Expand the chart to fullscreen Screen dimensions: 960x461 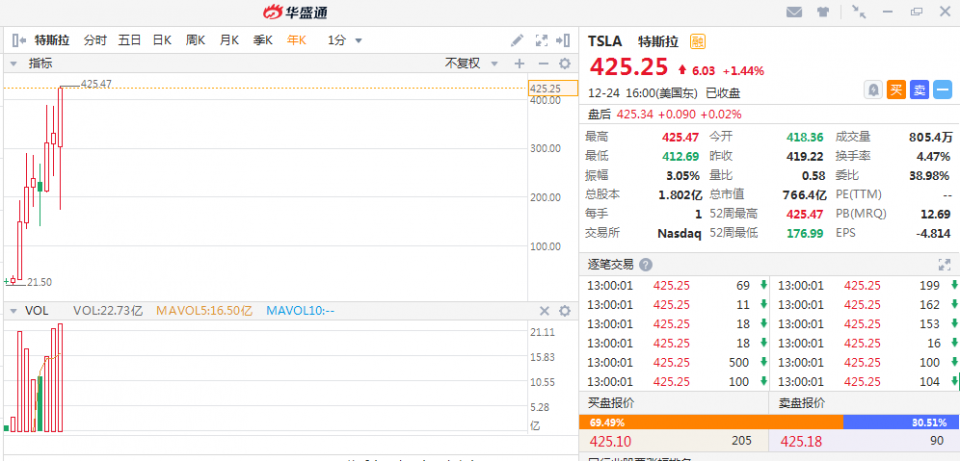click(542, 41)
